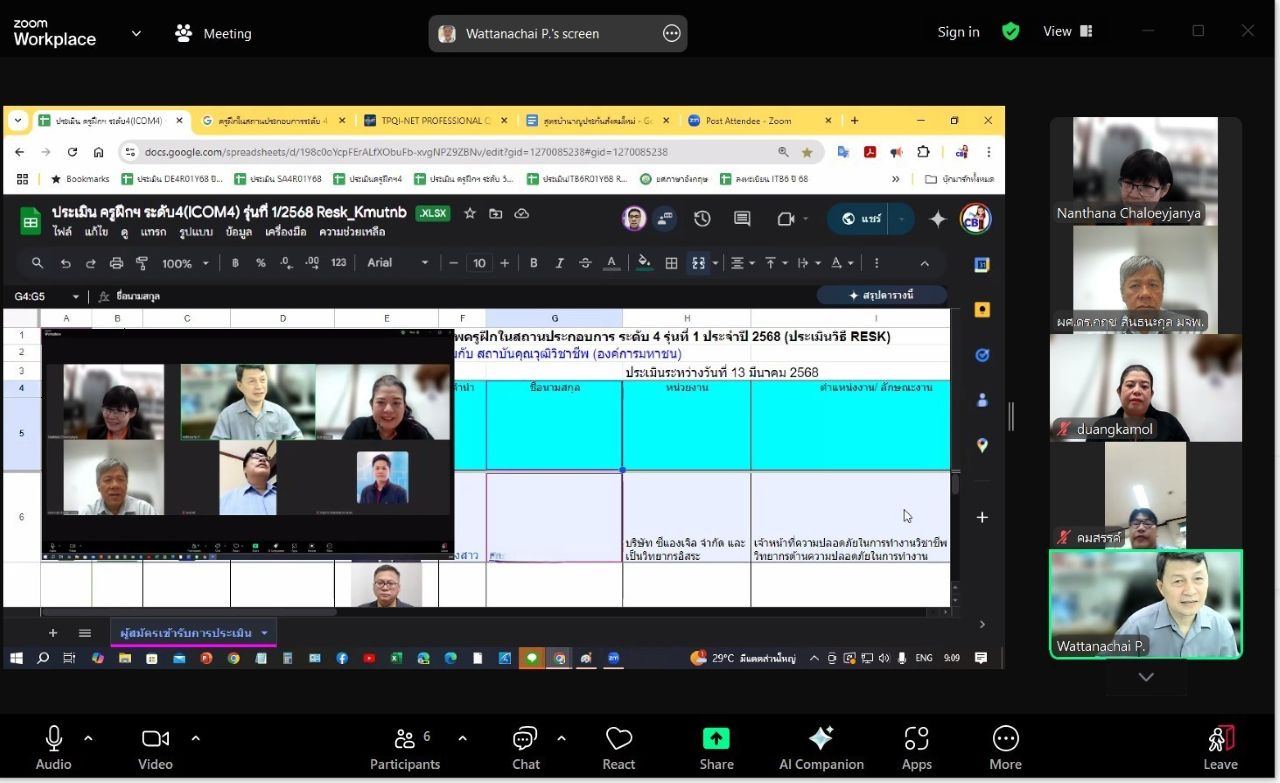Viewport: 1280px width, 783px height.
Task: Expand audio options caret beside Audio
Action: click(88, 738)
